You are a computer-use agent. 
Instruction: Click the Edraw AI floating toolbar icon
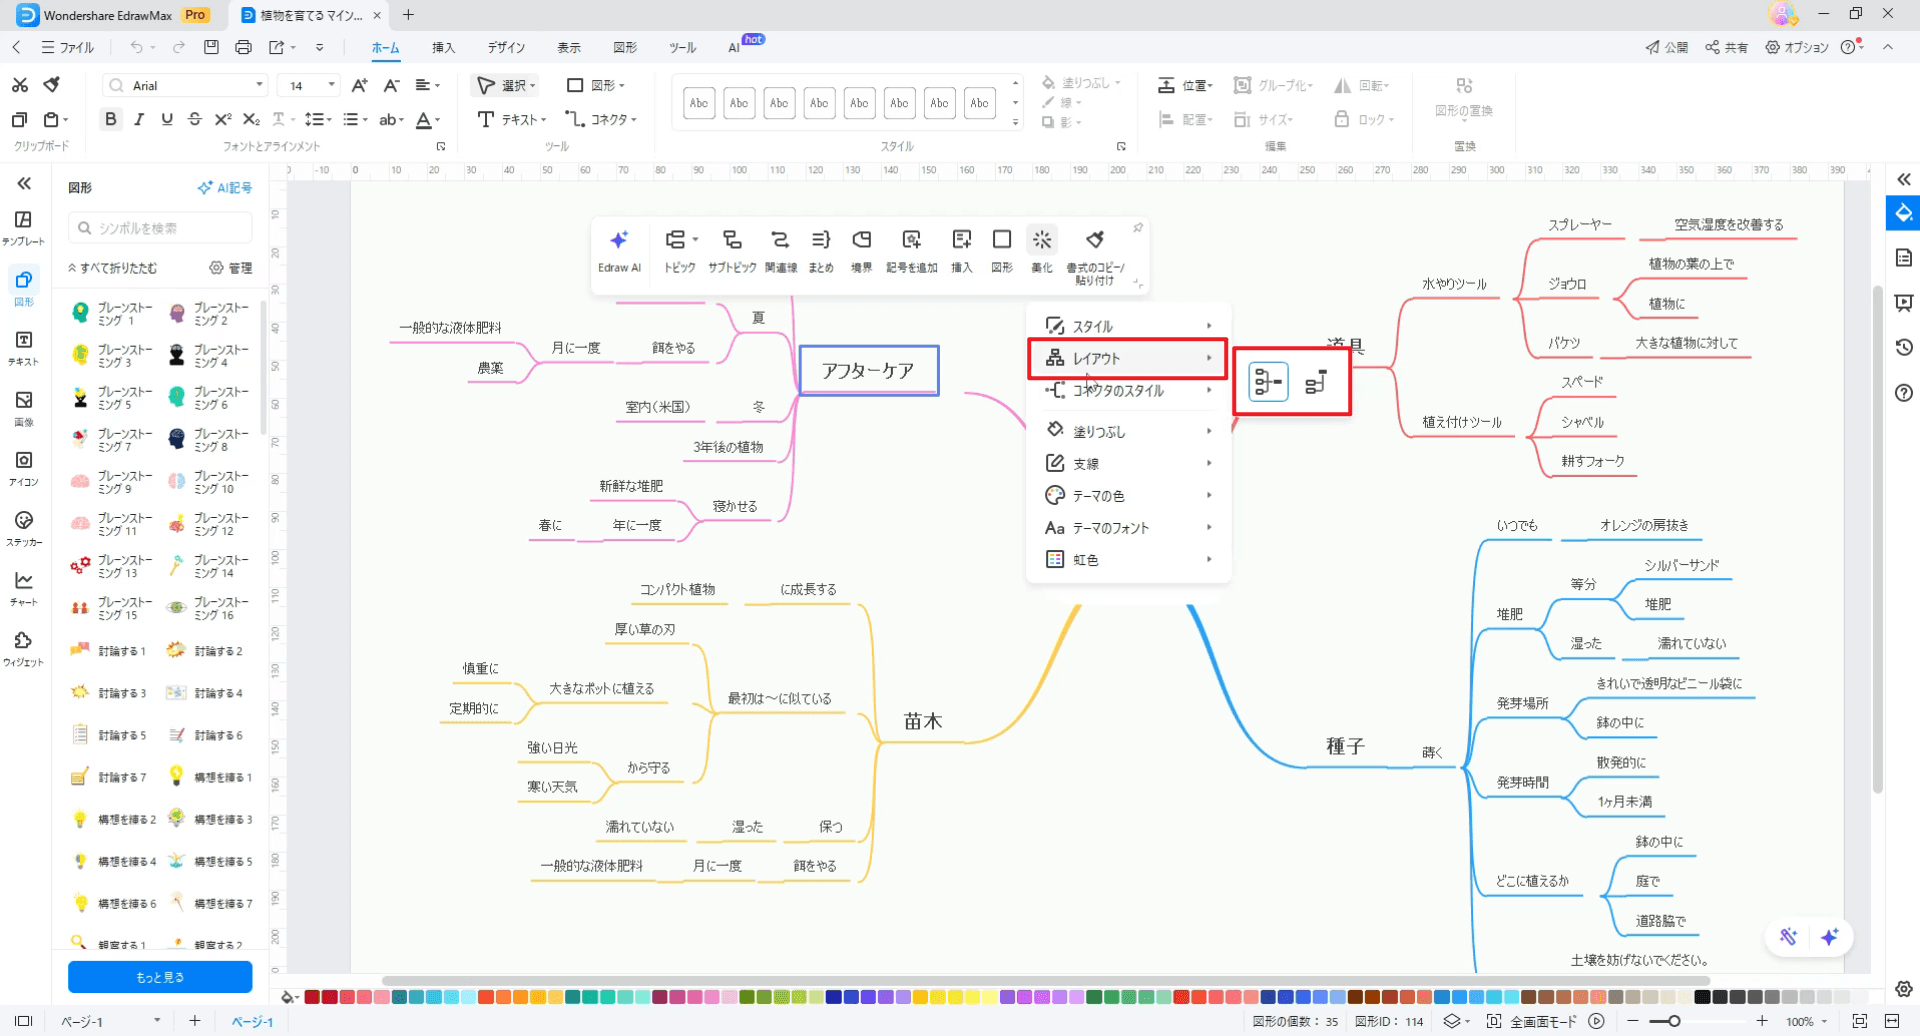[619, 250]
